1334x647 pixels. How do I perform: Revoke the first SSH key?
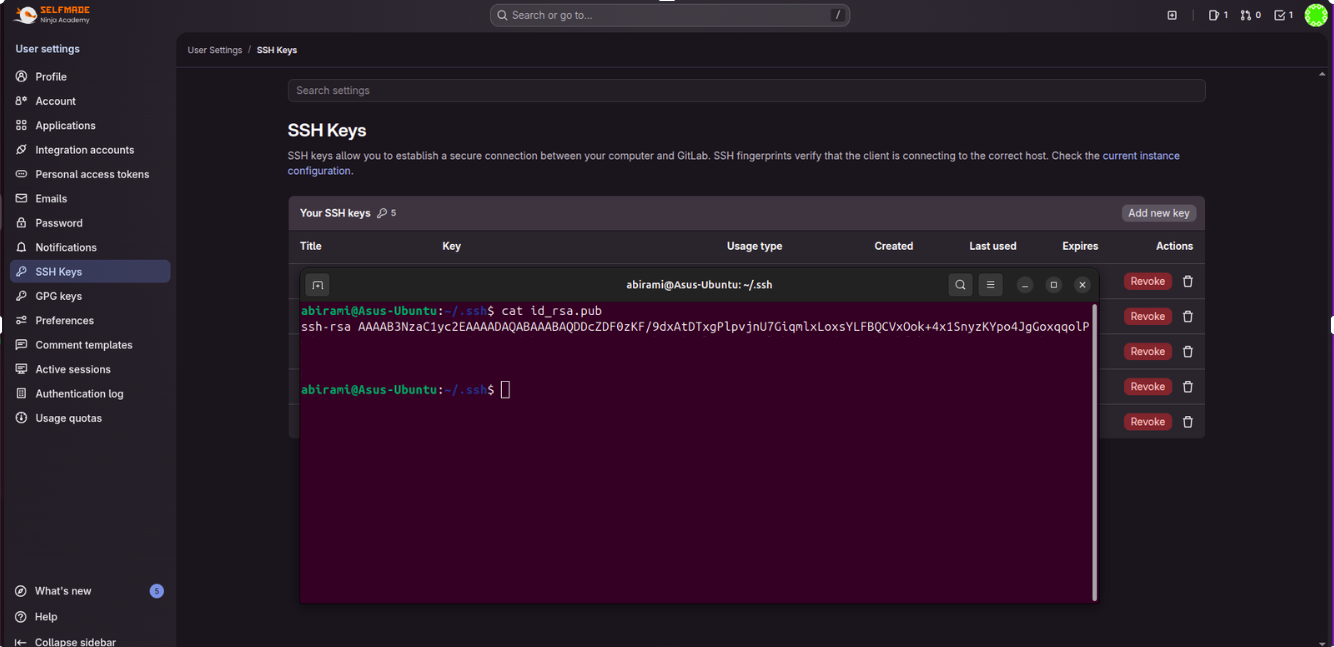click(1147, 282)
